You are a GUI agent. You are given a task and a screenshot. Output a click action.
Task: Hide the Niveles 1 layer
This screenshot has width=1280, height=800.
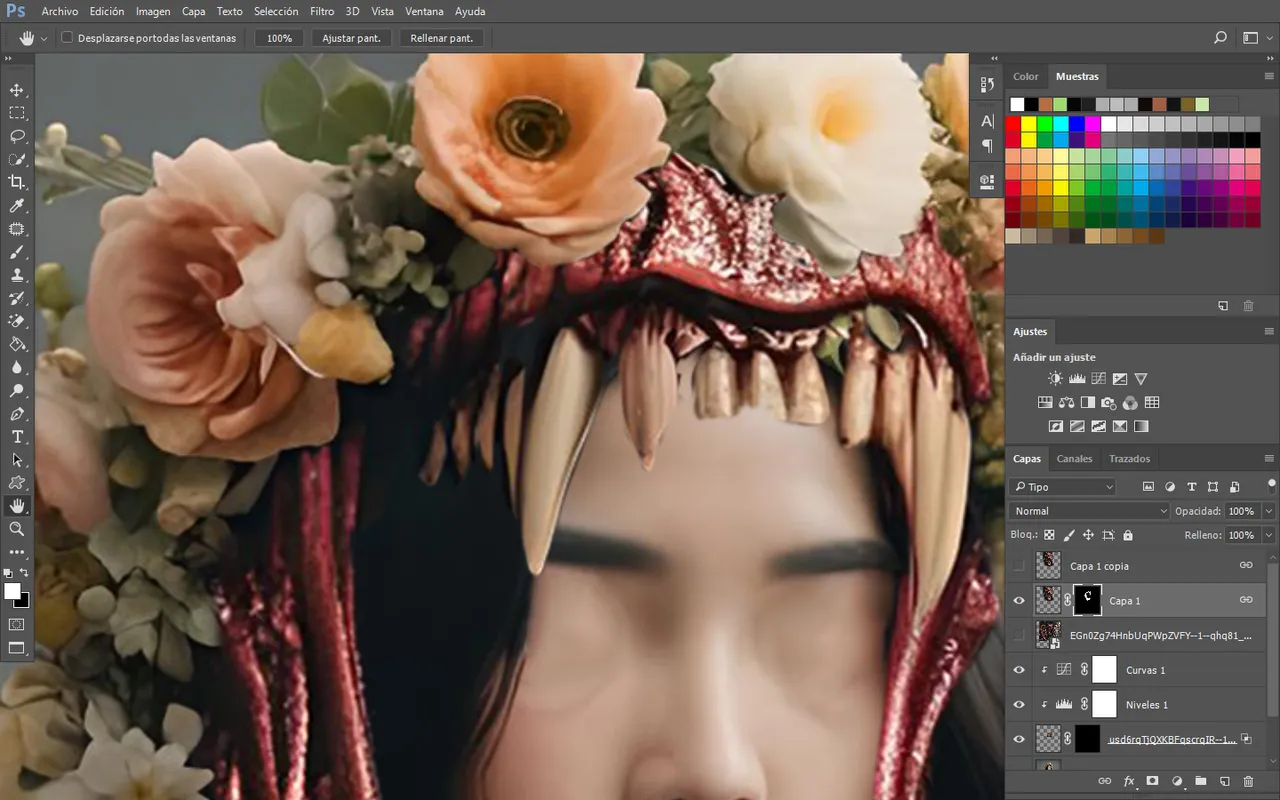click(x=1019, y=704)
